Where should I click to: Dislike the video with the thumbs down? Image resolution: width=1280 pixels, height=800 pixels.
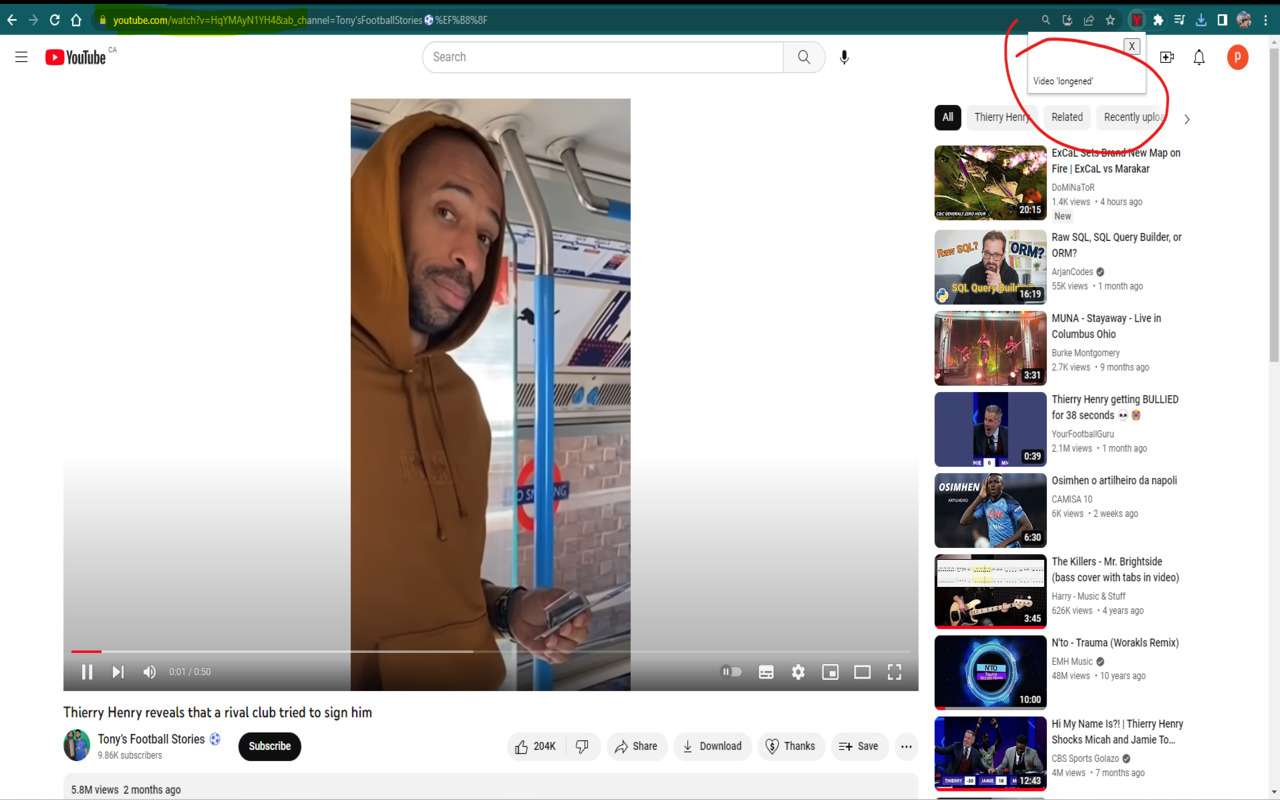coord(582,746)
